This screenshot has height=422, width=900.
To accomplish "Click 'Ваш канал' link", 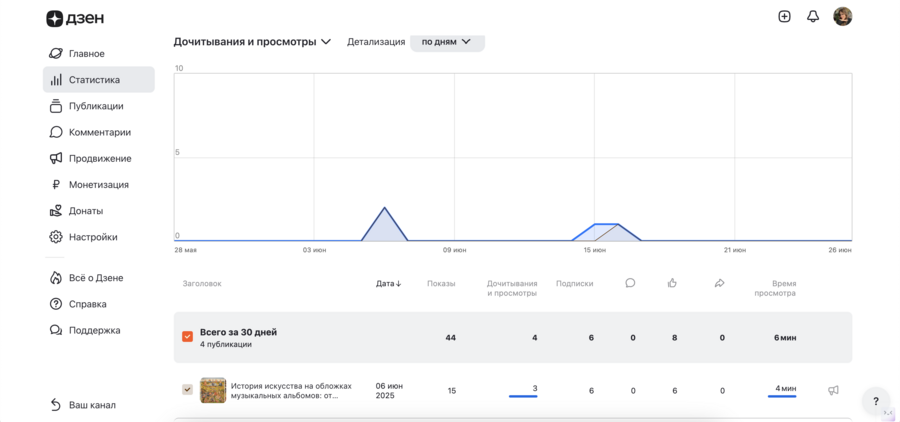I will [x=92, y=405].
